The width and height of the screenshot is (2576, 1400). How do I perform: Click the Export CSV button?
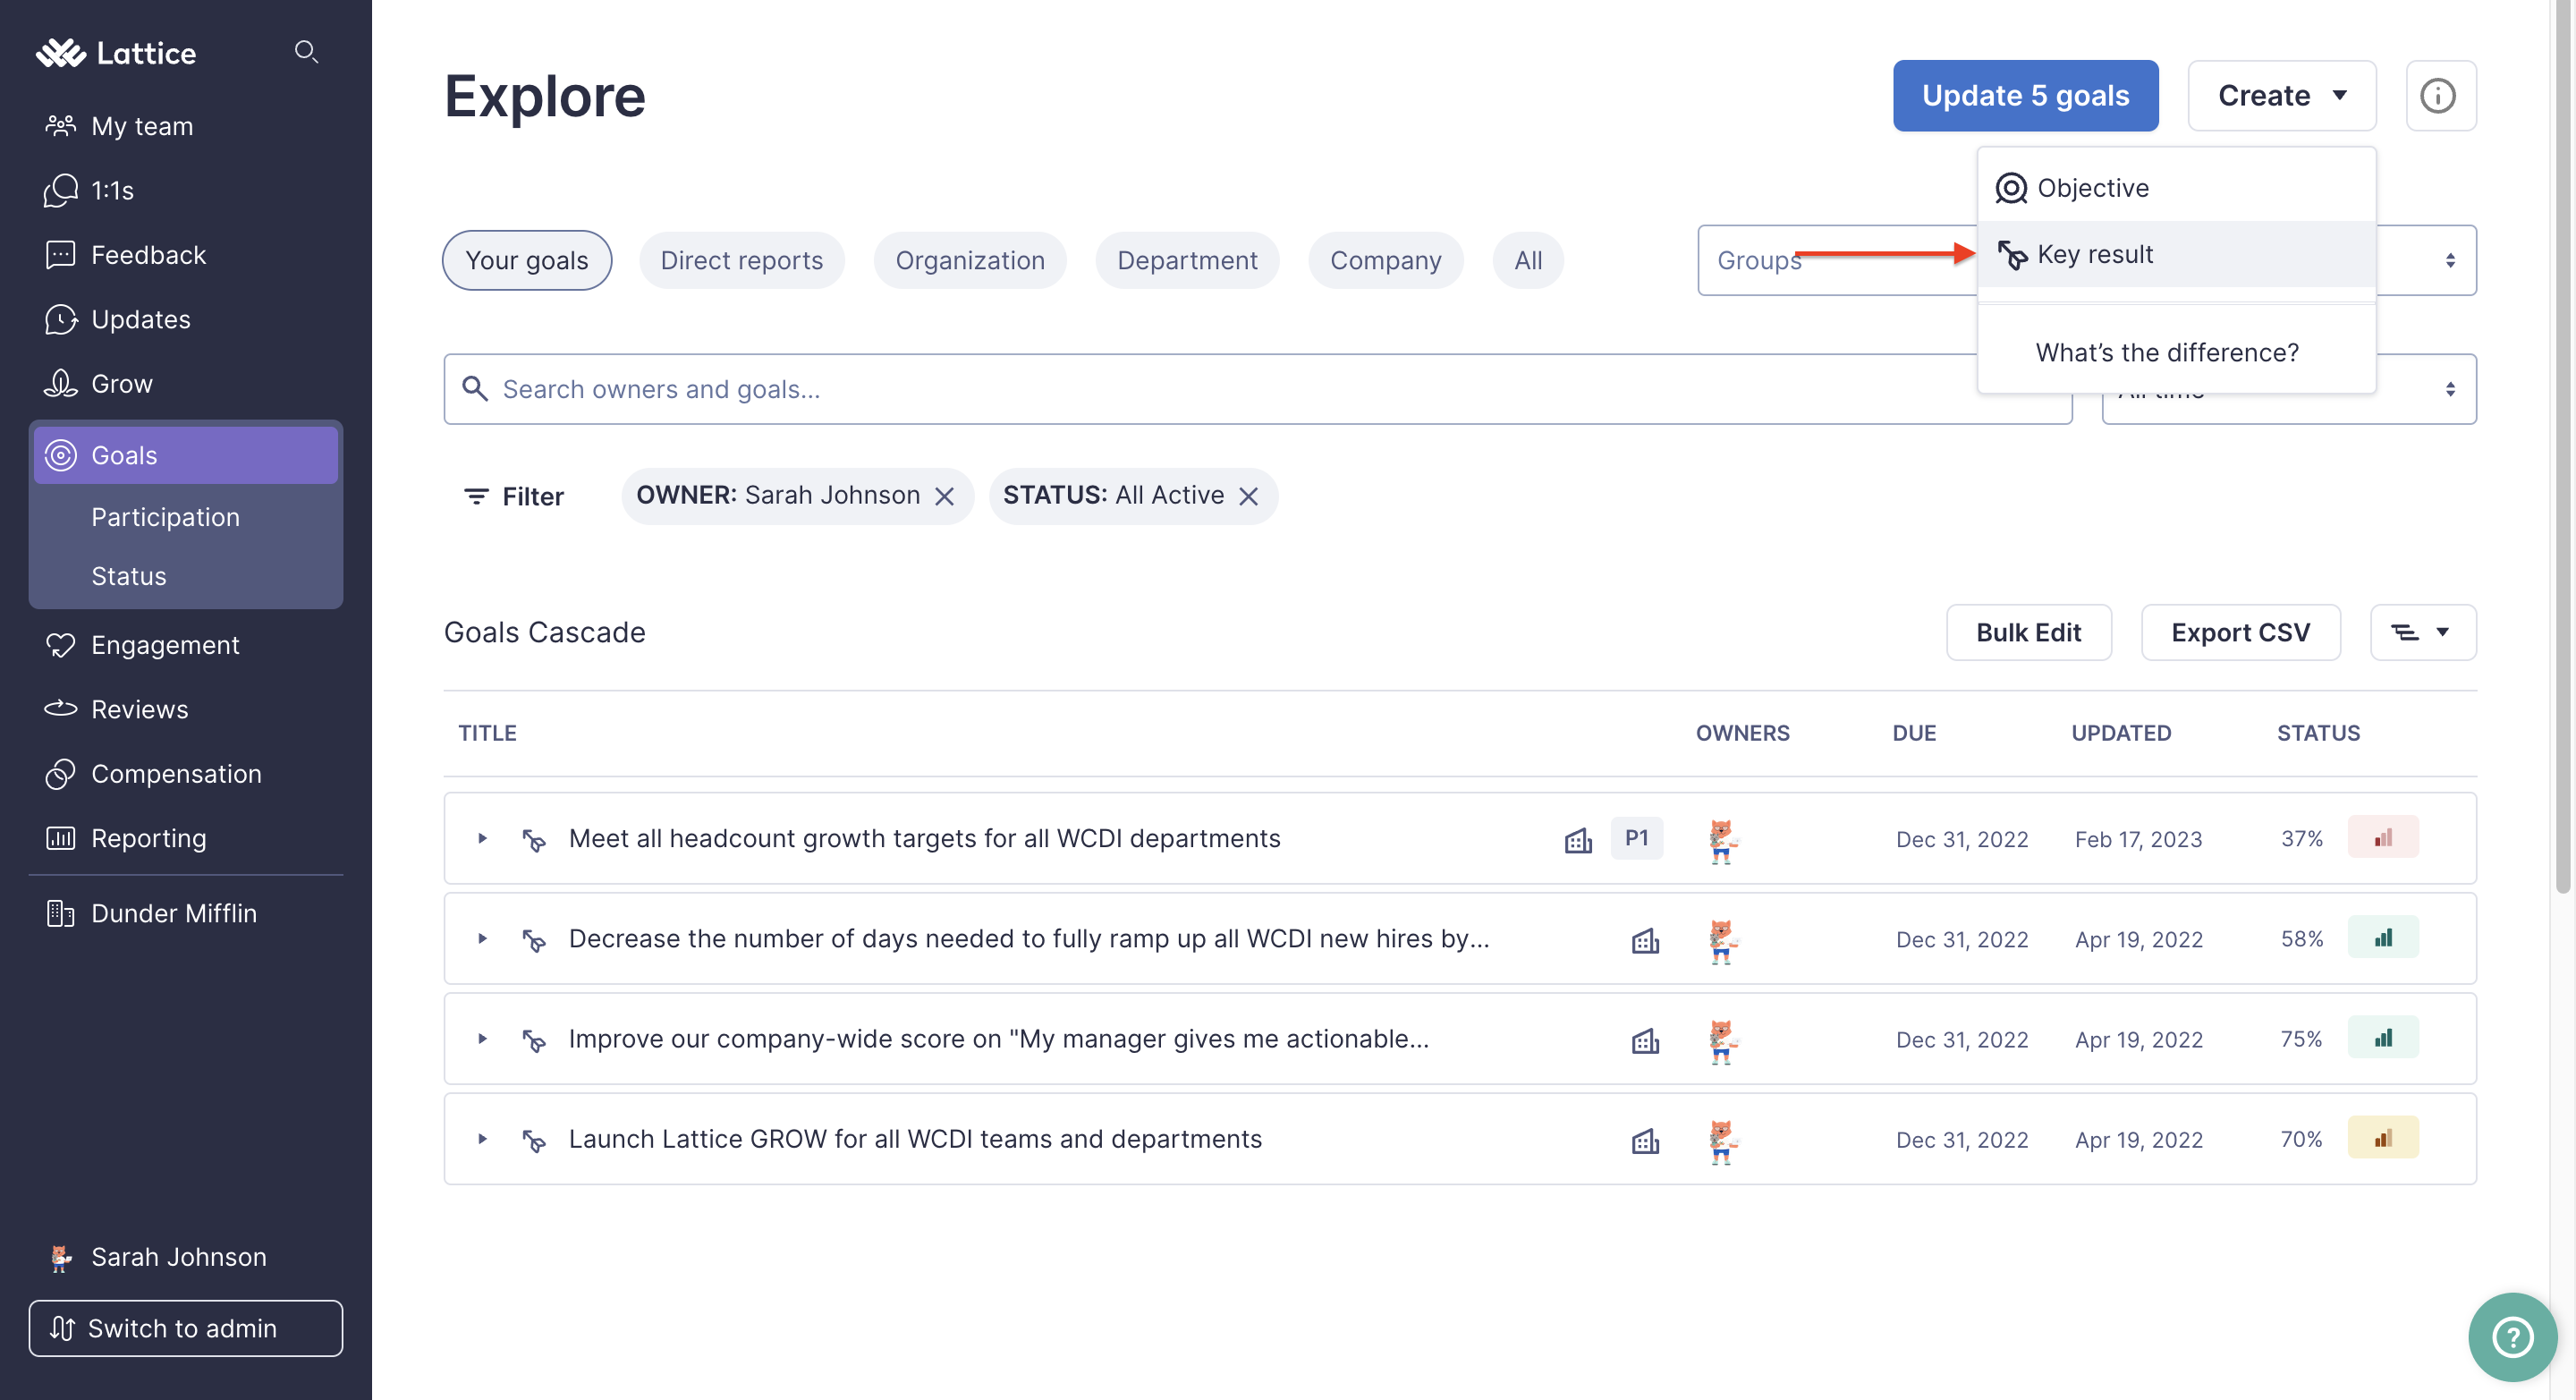(x=2240, y=632)
